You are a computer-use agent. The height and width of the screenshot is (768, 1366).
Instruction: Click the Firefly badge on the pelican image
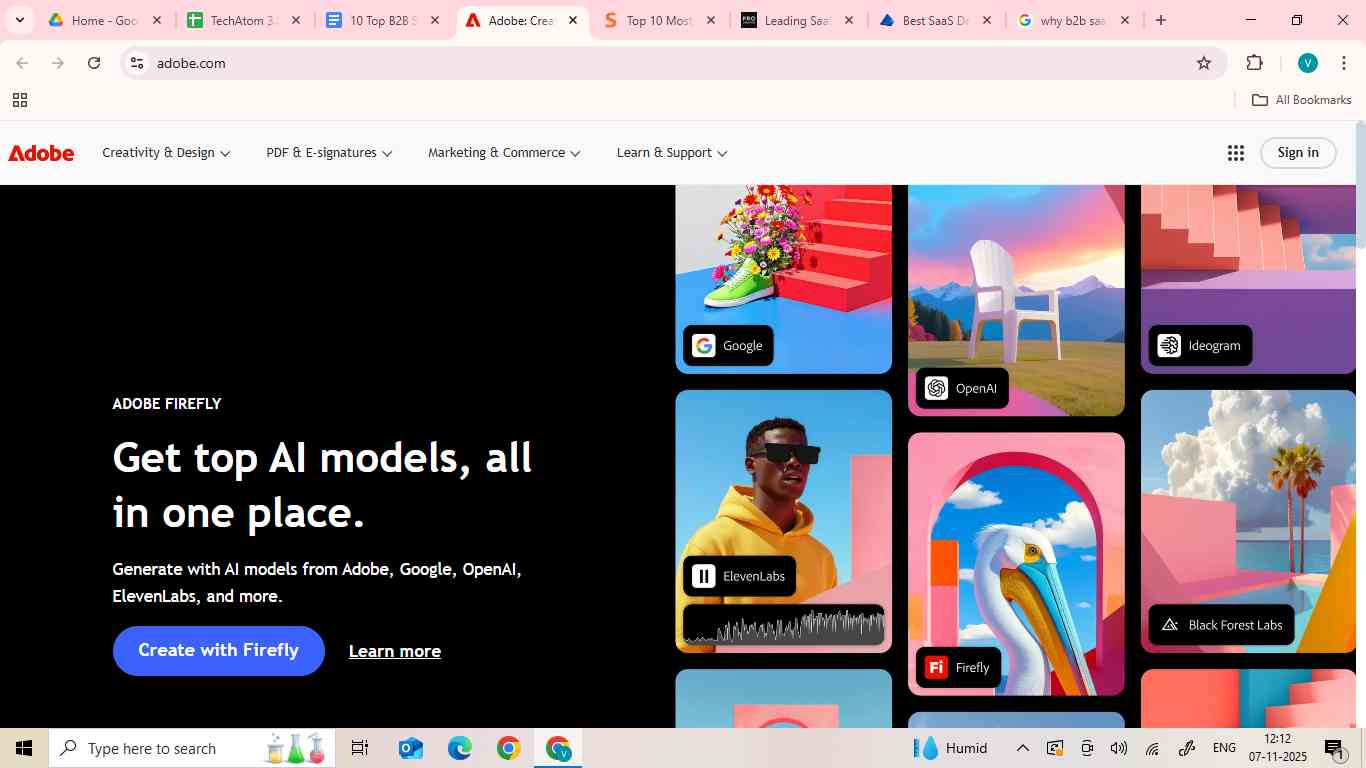[x=956, y=667]
